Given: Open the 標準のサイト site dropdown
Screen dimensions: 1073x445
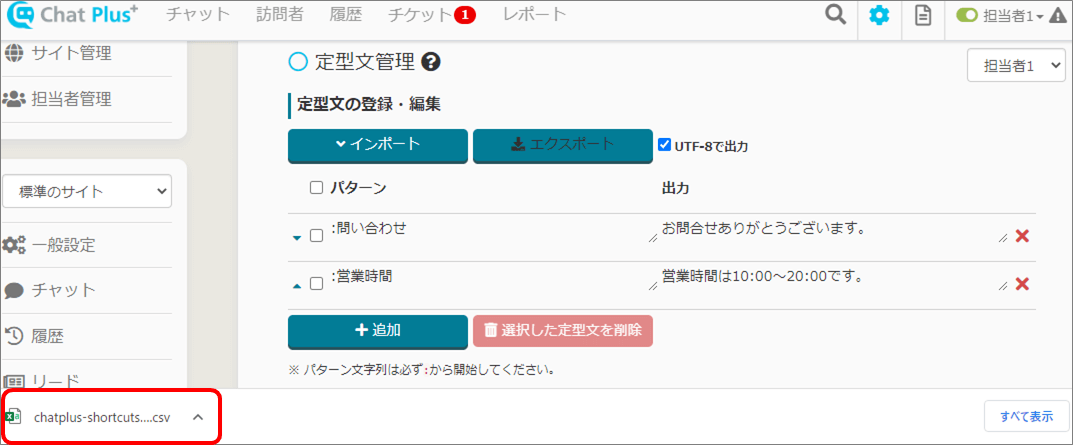Looking at the screenshot, I should (x=87, y=192).
